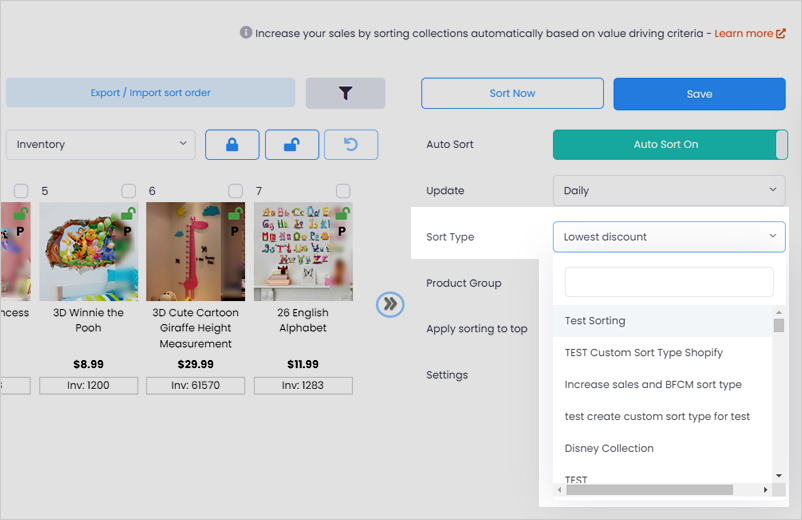Screen dimensions: 802x520
Task: Click the Inv: 1200 box
Action: click(88, 386)
